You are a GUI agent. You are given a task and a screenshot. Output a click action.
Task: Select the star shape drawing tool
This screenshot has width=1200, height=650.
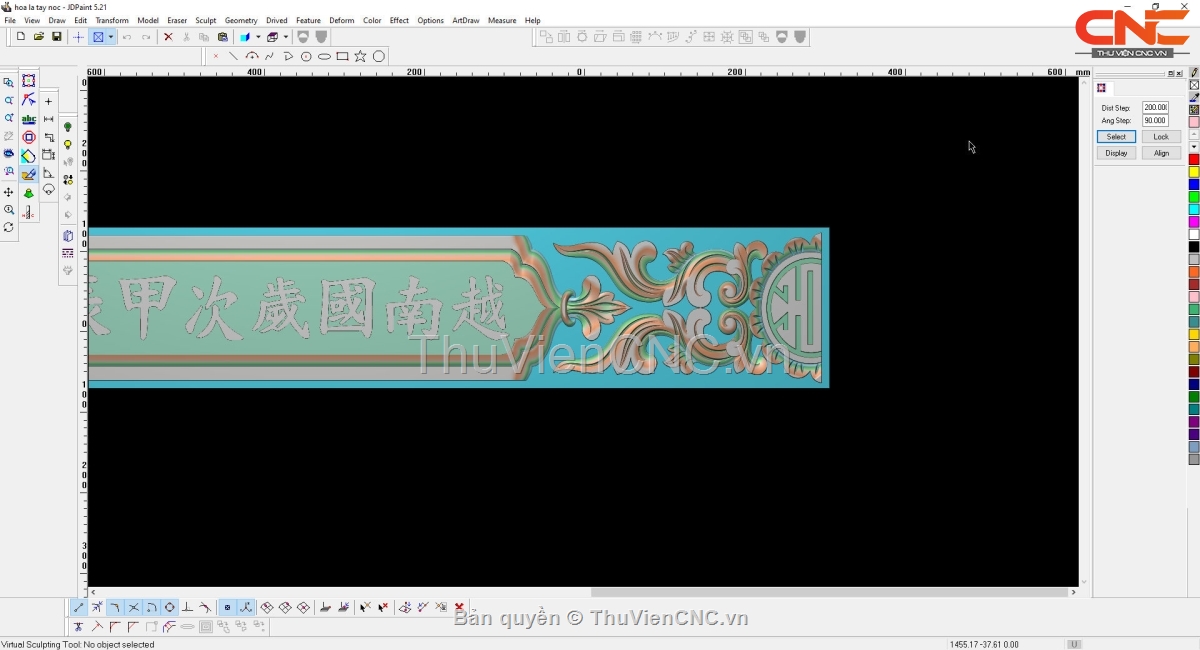tap(360, 56)
